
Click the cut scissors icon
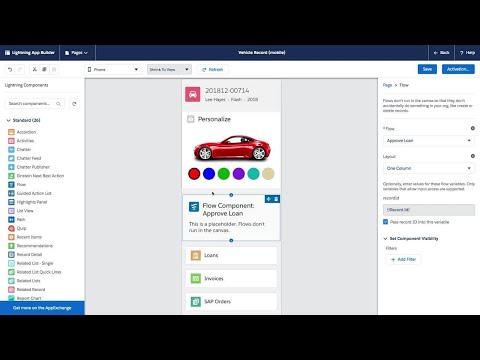click(x=34, y=69)
